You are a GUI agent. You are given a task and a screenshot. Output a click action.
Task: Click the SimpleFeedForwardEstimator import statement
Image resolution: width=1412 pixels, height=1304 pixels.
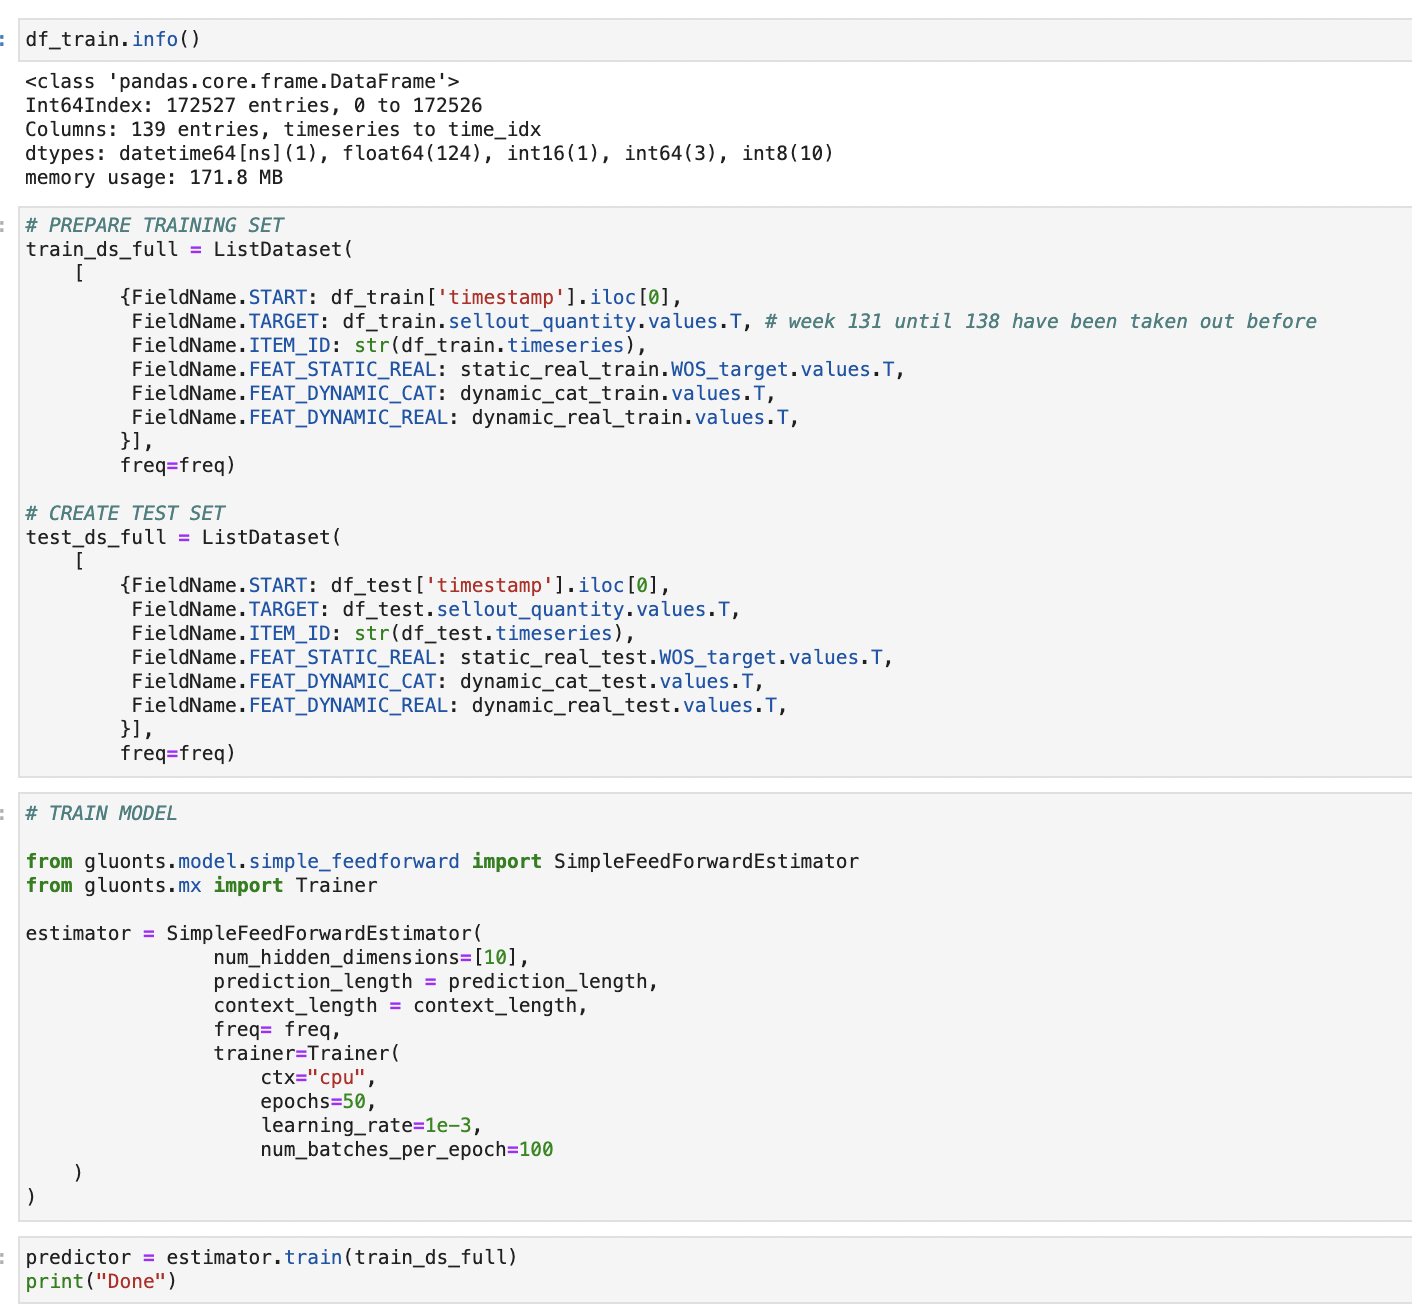pyautogui.click(x=440, y=861)
